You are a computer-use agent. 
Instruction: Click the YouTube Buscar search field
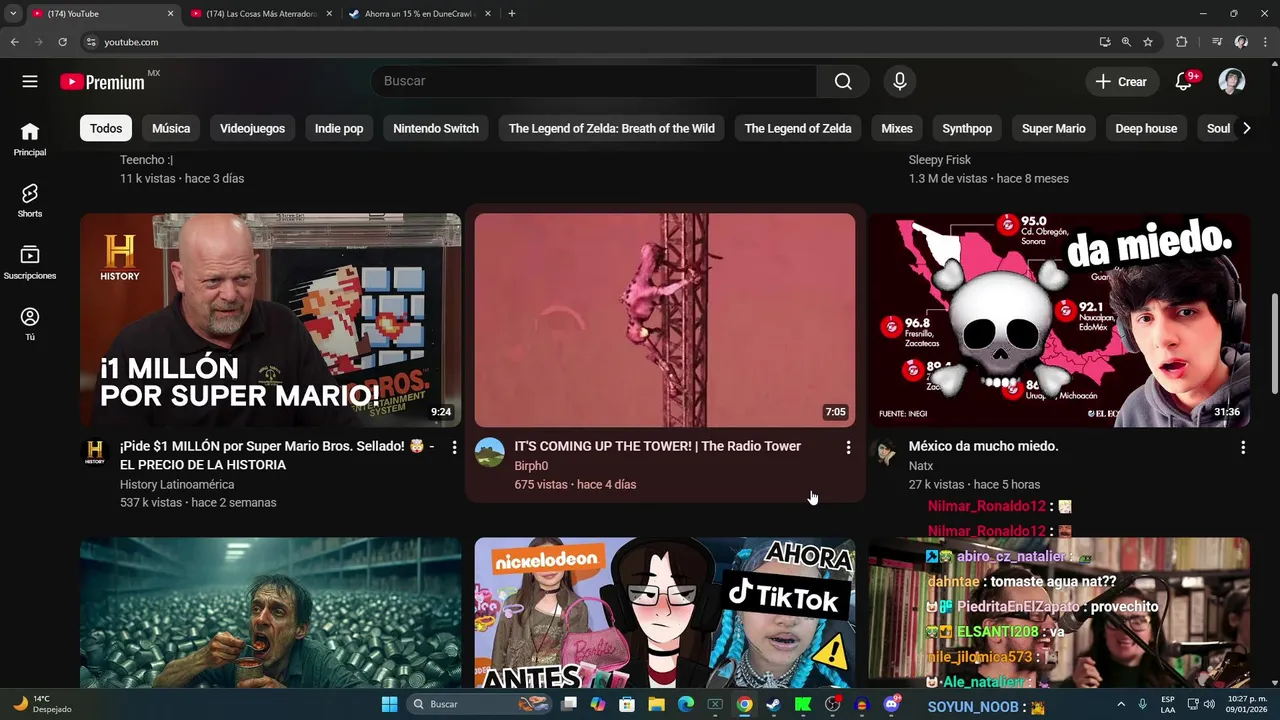coord(594,82)
